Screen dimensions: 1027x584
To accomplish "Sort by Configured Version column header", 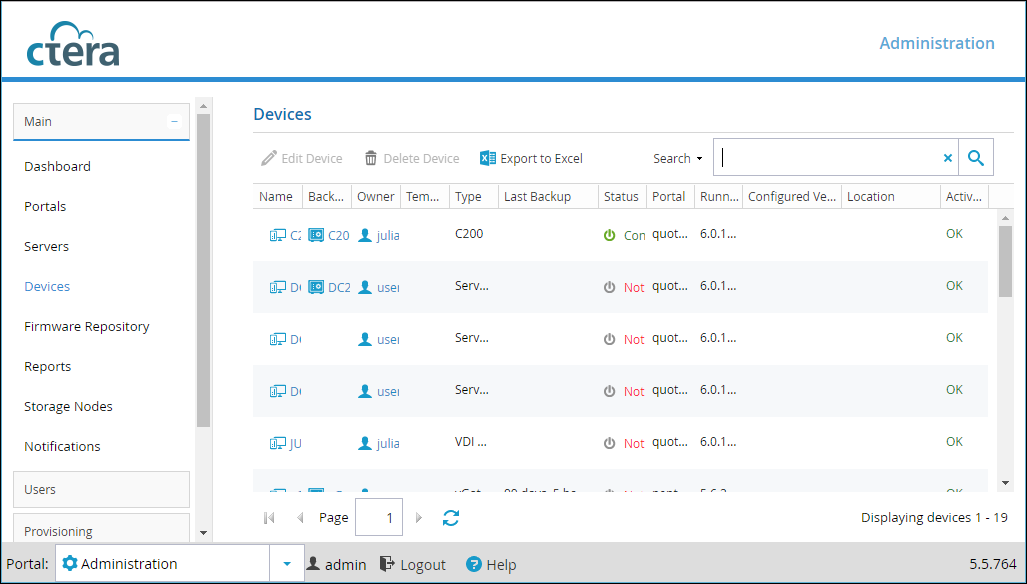I will [792, 196].
